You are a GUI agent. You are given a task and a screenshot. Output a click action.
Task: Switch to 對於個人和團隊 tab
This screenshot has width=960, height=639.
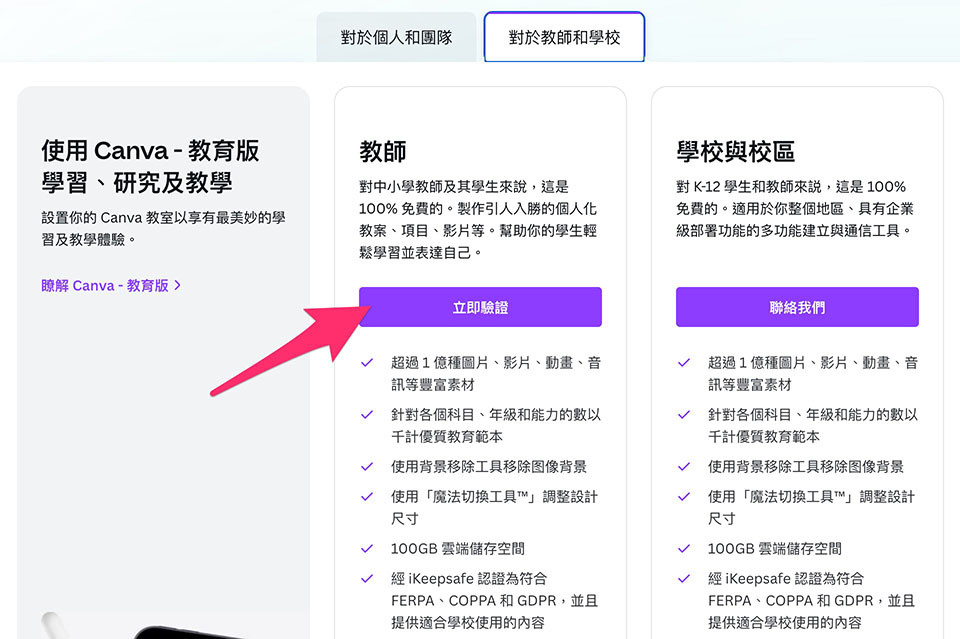pyautogui.click(x=396, y=37)
